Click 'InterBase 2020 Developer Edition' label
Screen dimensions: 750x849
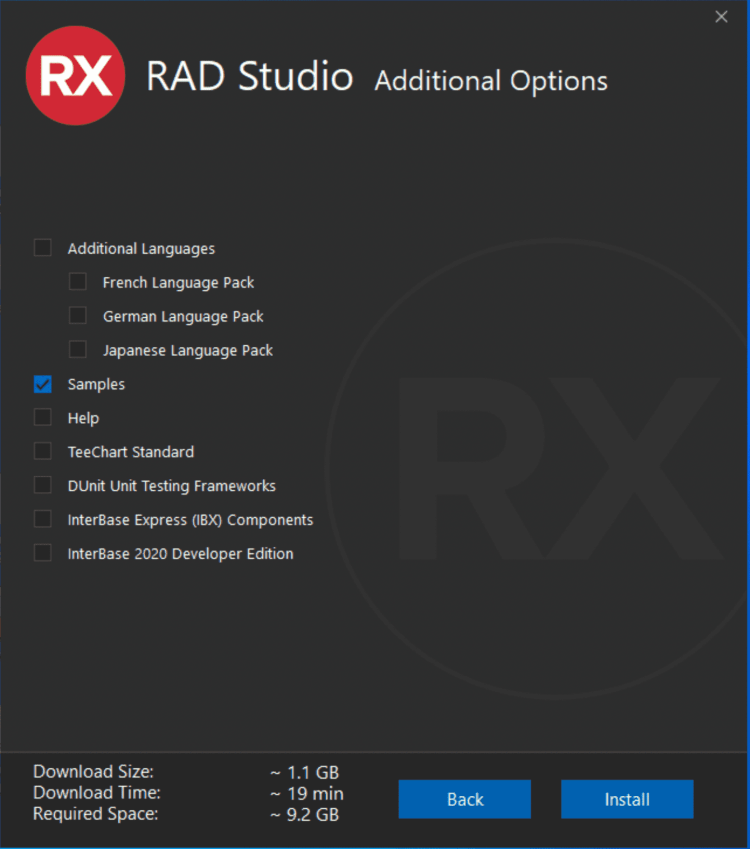coord(180,554)
